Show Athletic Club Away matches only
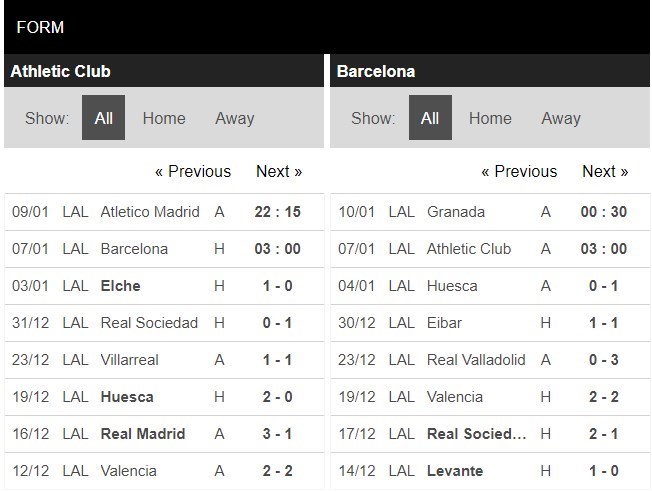The width and height of the screenshot is (652, 492). pyautogui.click(x=235, y=118)
